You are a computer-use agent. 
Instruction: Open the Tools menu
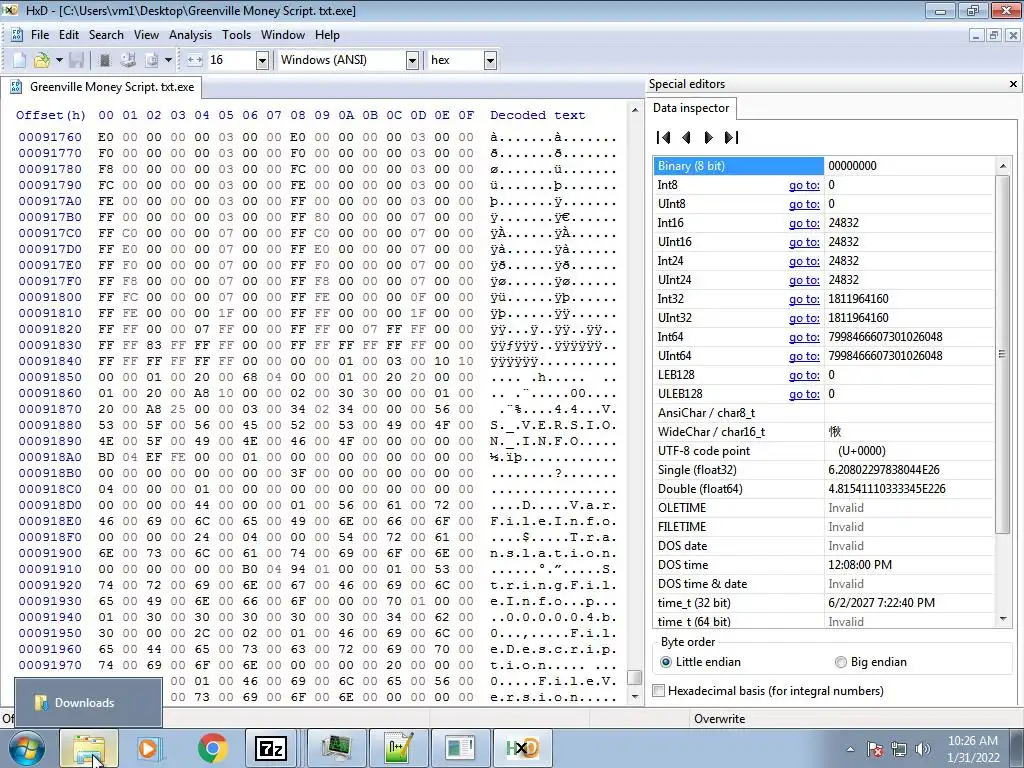(236, 35)
